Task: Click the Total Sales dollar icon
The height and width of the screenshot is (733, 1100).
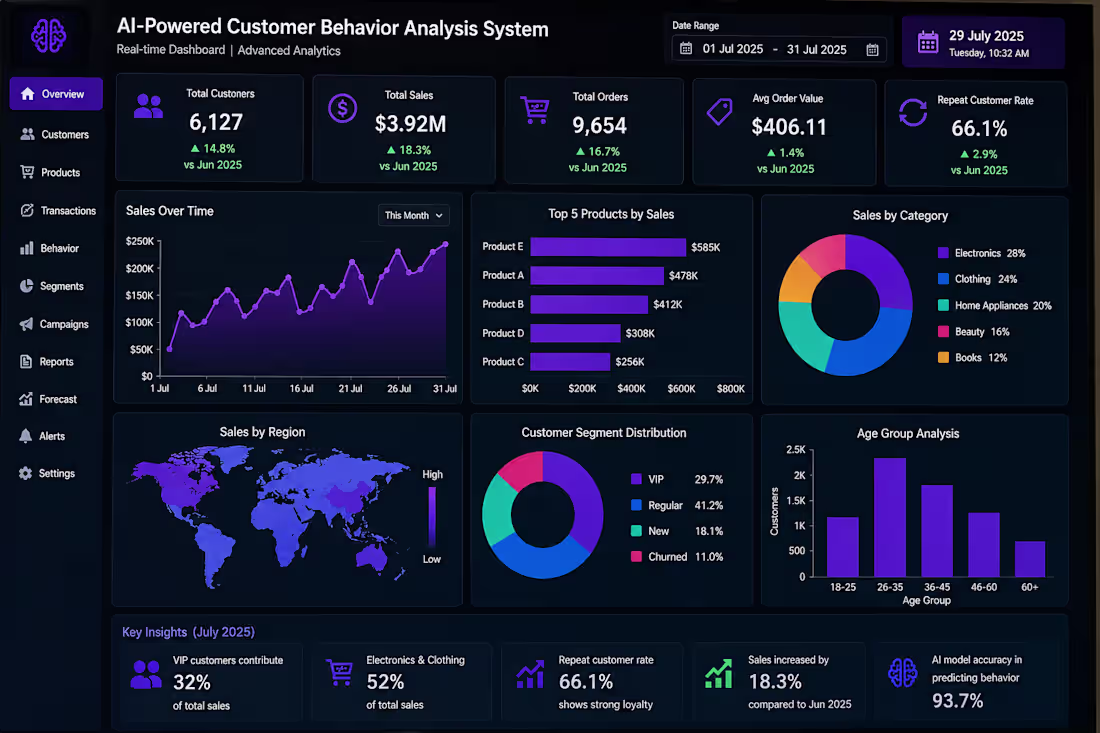Action: [x=342, y=108]
